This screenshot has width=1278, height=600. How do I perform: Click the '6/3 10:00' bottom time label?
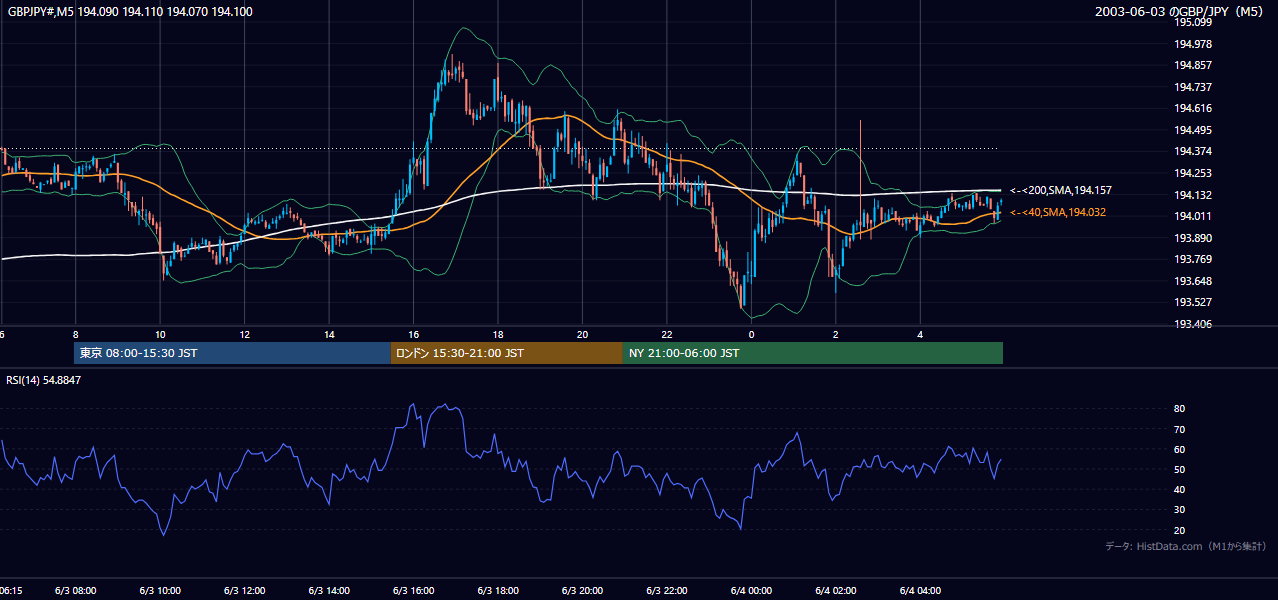[160, 591]
